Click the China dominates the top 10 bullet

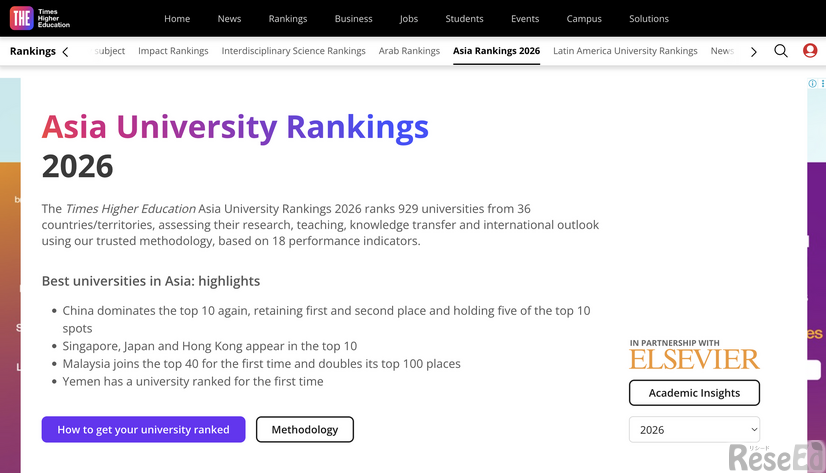[326, 319]
